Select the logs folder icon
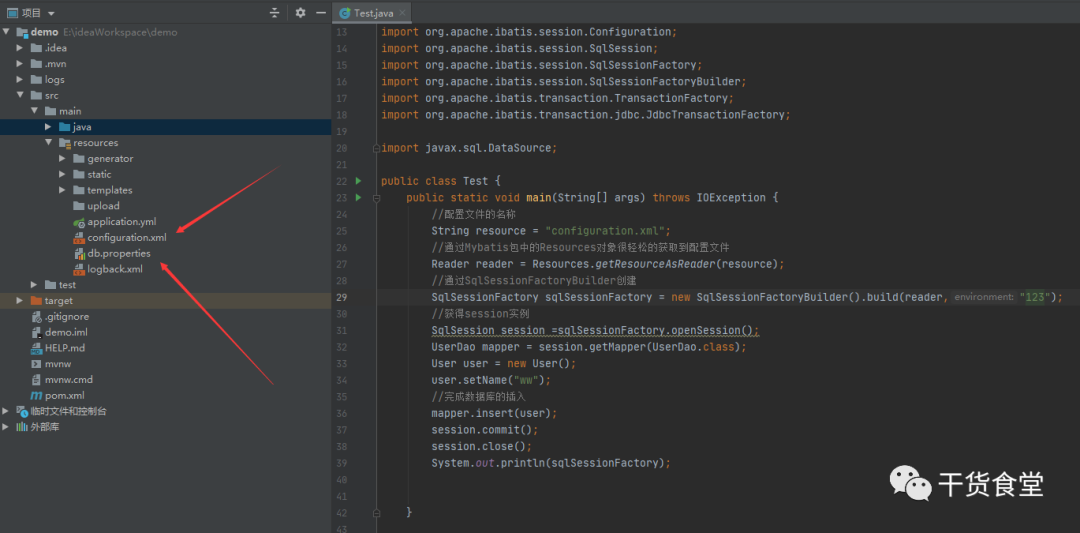Screen dimensions: 1080x533 [x=37, y=79]
